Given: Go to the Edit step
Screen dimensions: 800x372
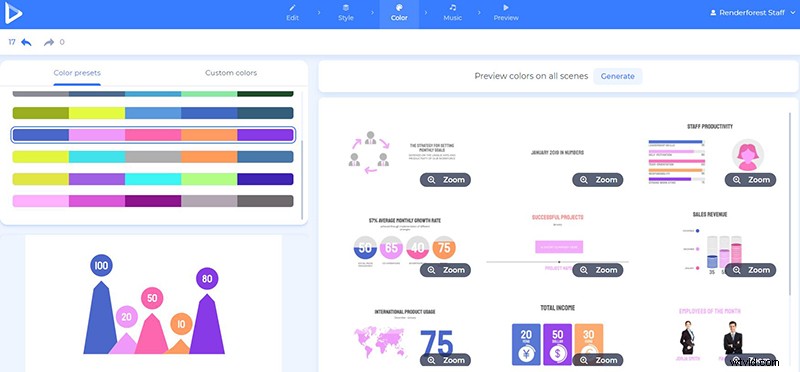Looking at the screenshot, I should pyautogui.click(x=292, y=14).
